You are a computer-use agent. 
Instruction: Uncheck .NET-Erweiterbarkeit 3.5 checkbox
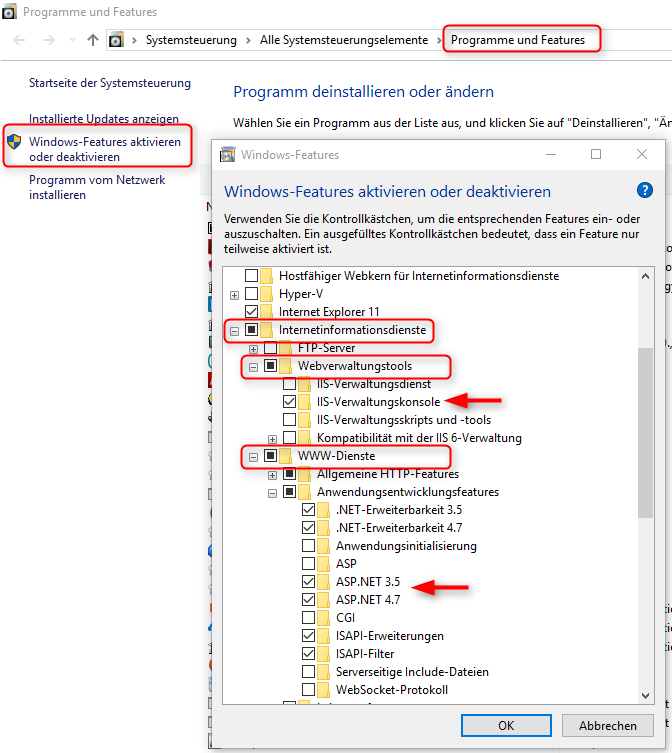(x=308, y=510)
